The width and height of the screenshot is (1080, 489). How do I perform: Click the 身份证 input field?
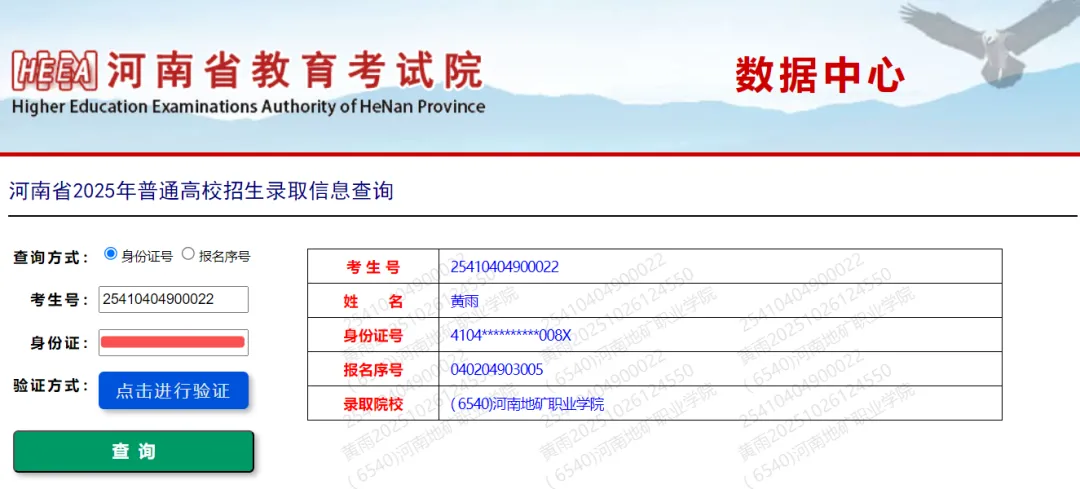[174, 342]
